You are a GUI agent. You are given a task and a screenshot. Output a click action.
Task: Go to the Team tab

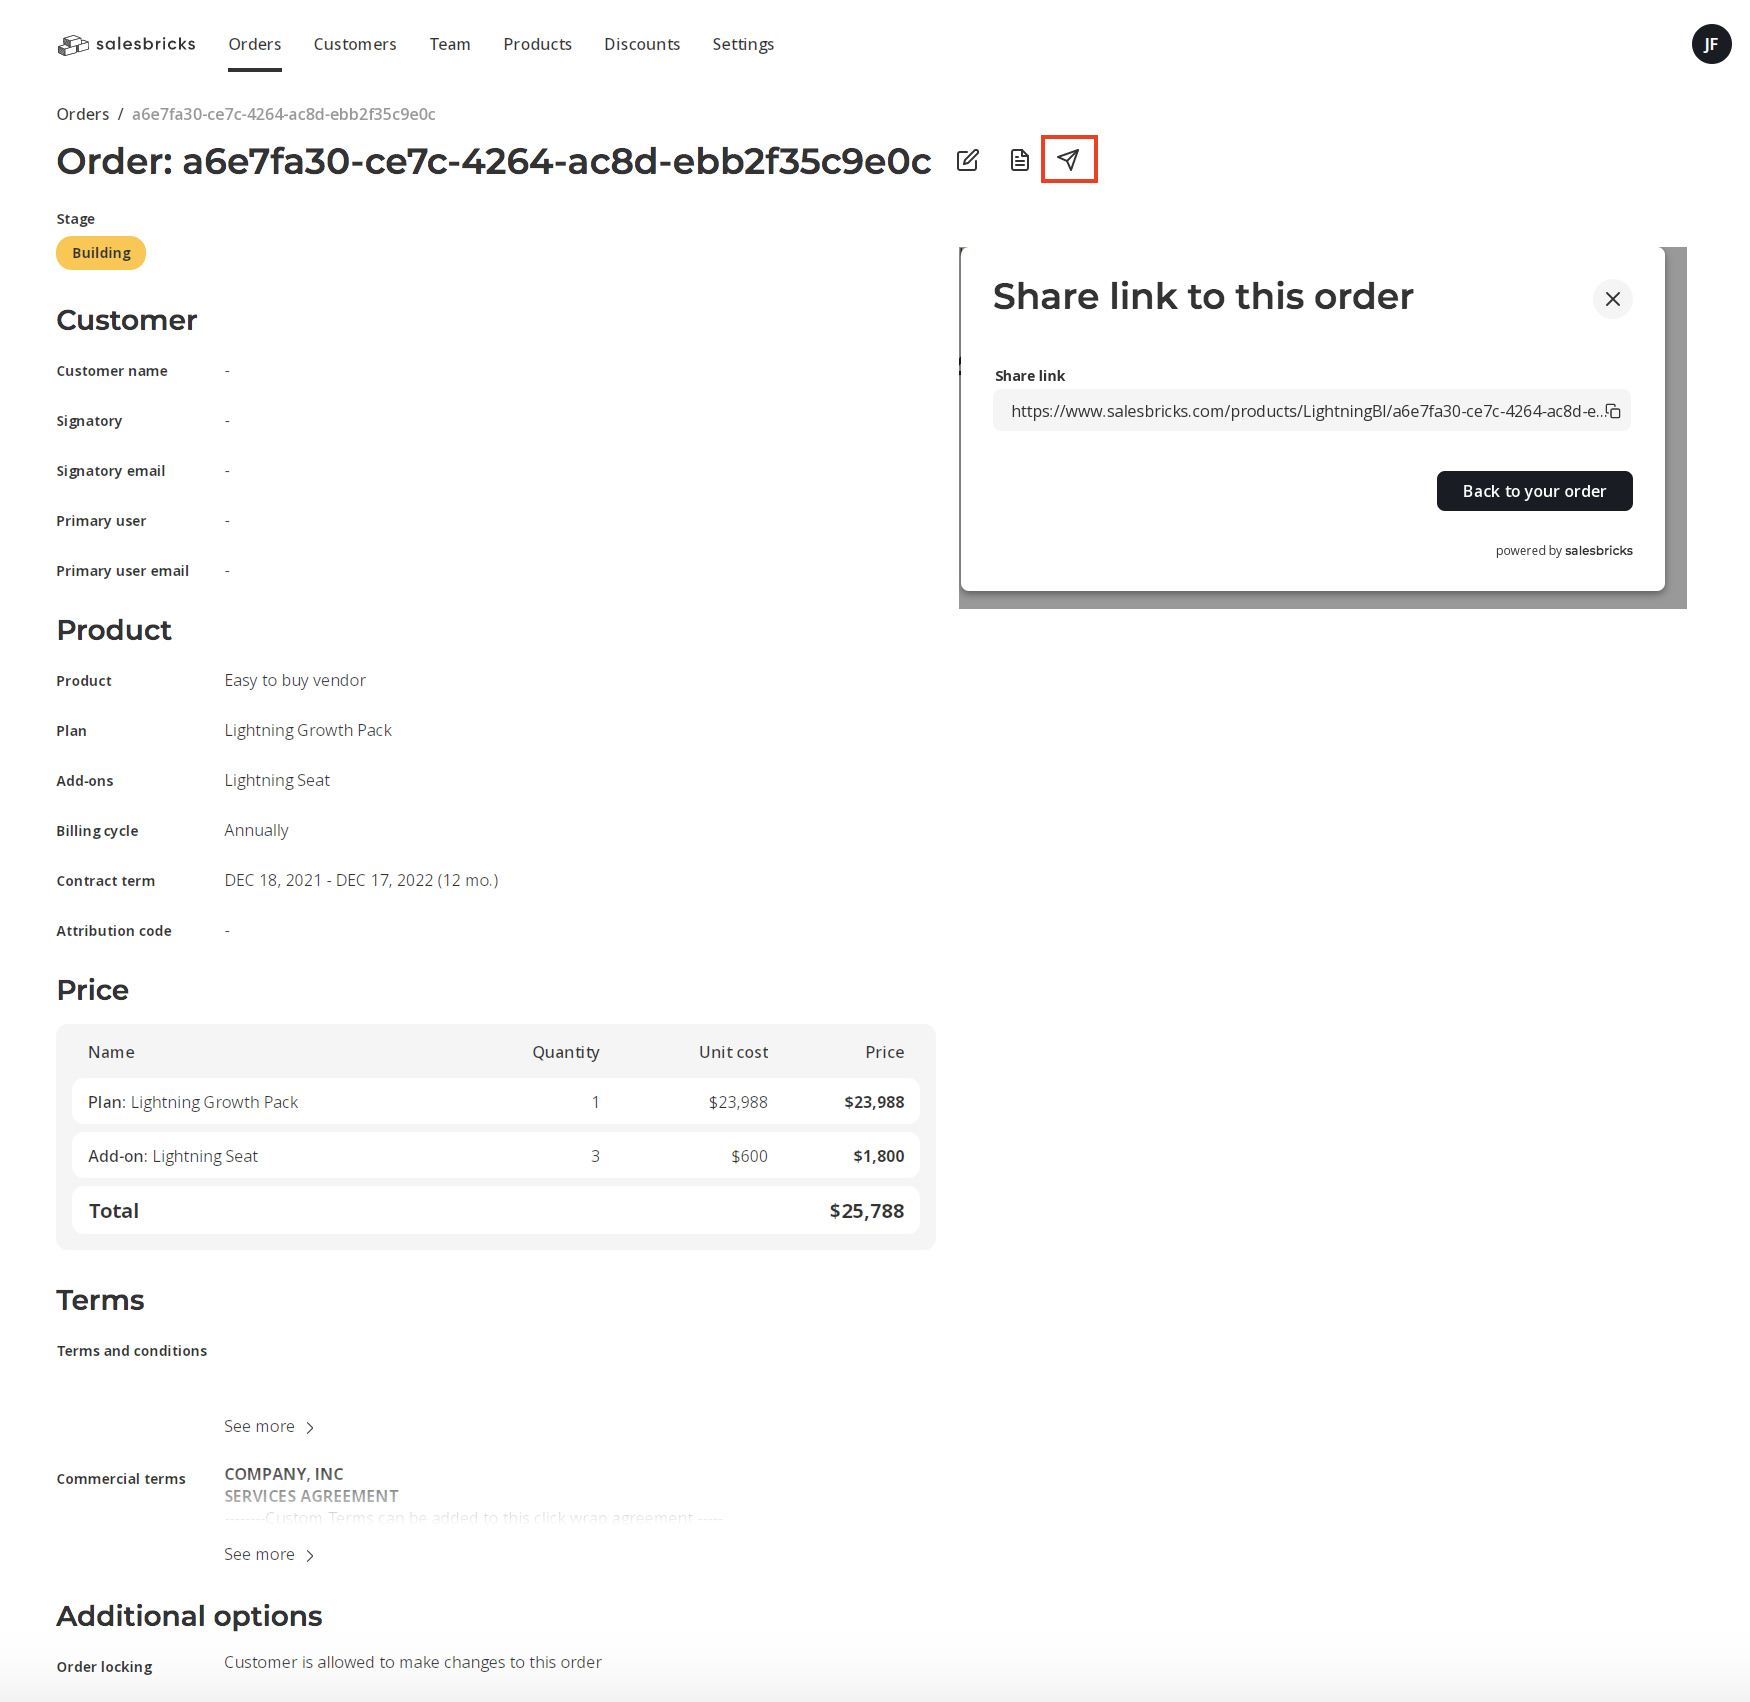pos(450,44)
